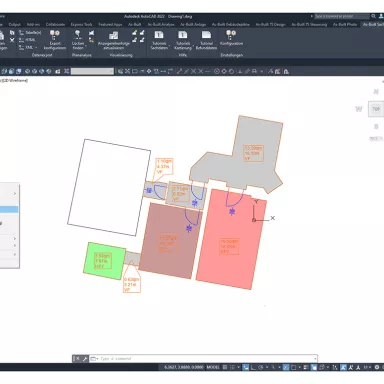Click TOP face on the ViewCube
The image size is (384, 384).
(x=376, y=109)
